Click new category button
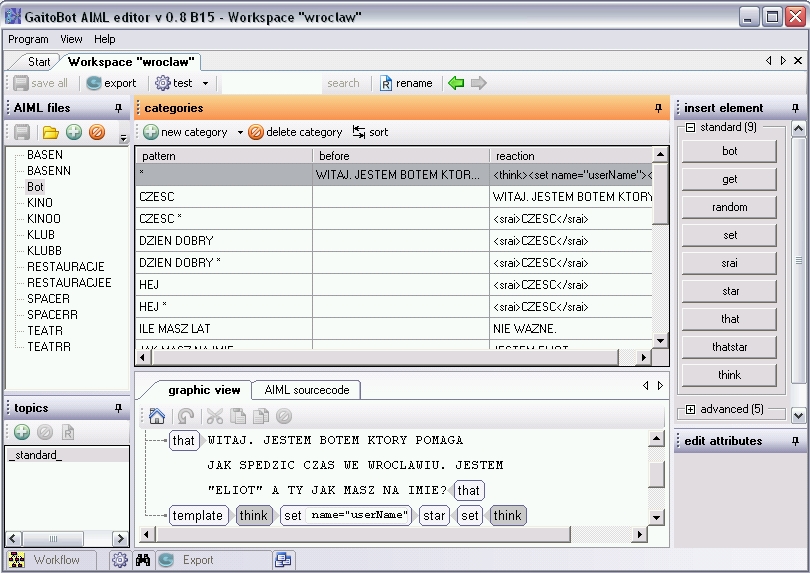810x573 pixels. (x=185, y=132)
